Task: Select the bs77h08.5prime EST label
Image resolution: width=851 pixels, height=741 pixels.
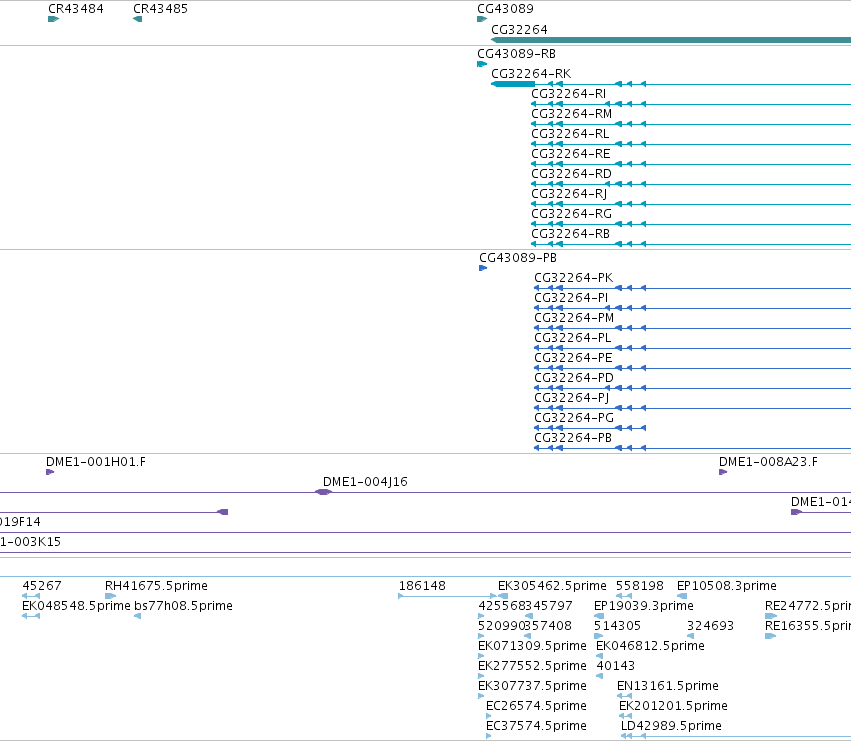Action: point(183,606)
